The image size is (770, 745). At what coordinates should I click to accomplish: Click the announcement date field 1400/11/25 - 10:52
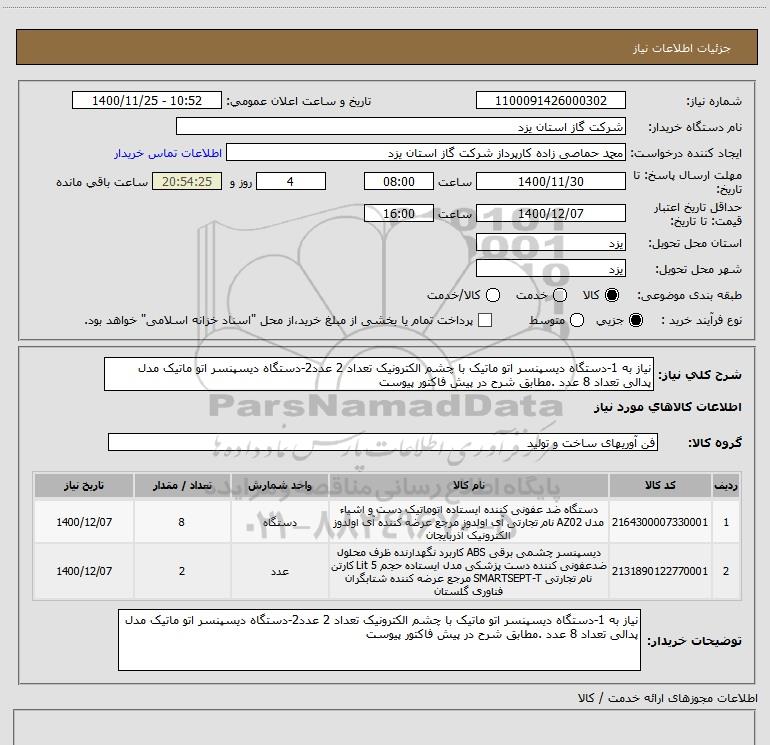[147, 100]
